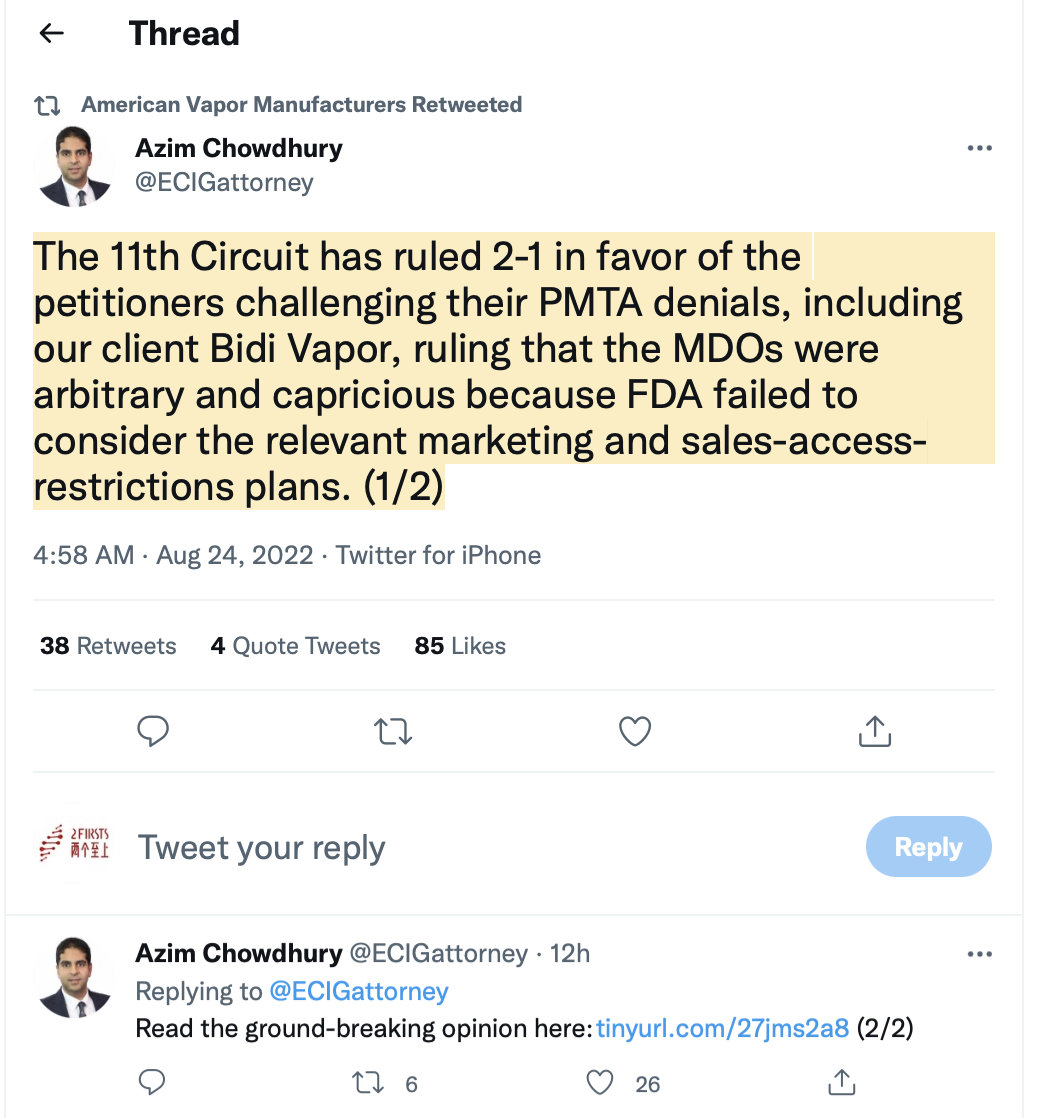Like the main tweet with heart icon
The width and height of the screenshot is (1058, 1118).
coord(635,732)
